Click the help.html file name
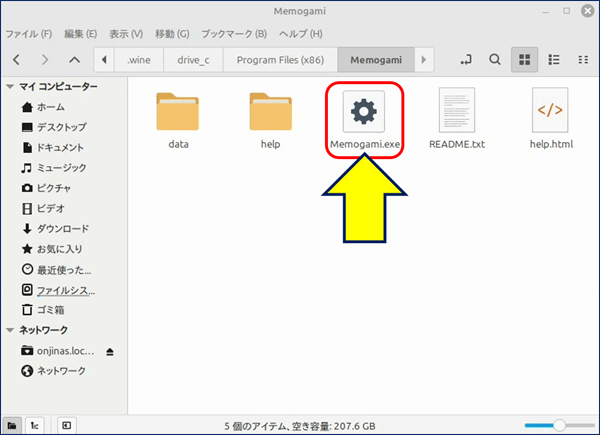 [551, 144]
